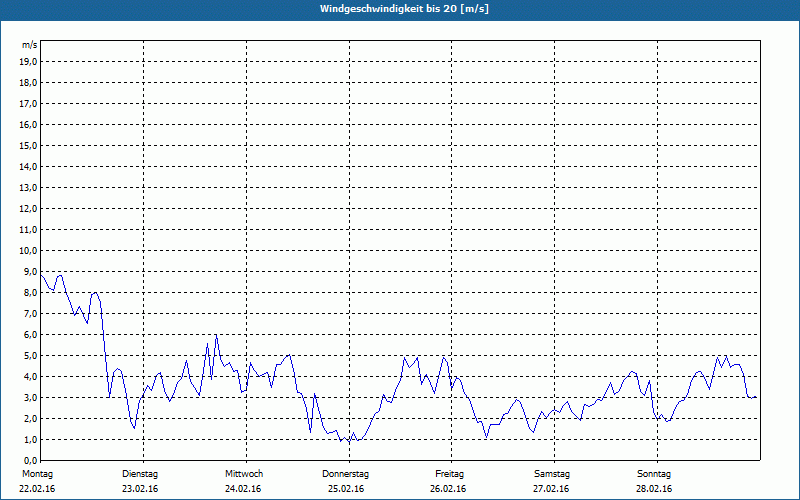Select the 'Freitag' day label
This screenshot has height=500, width=800.
point(449,474)
